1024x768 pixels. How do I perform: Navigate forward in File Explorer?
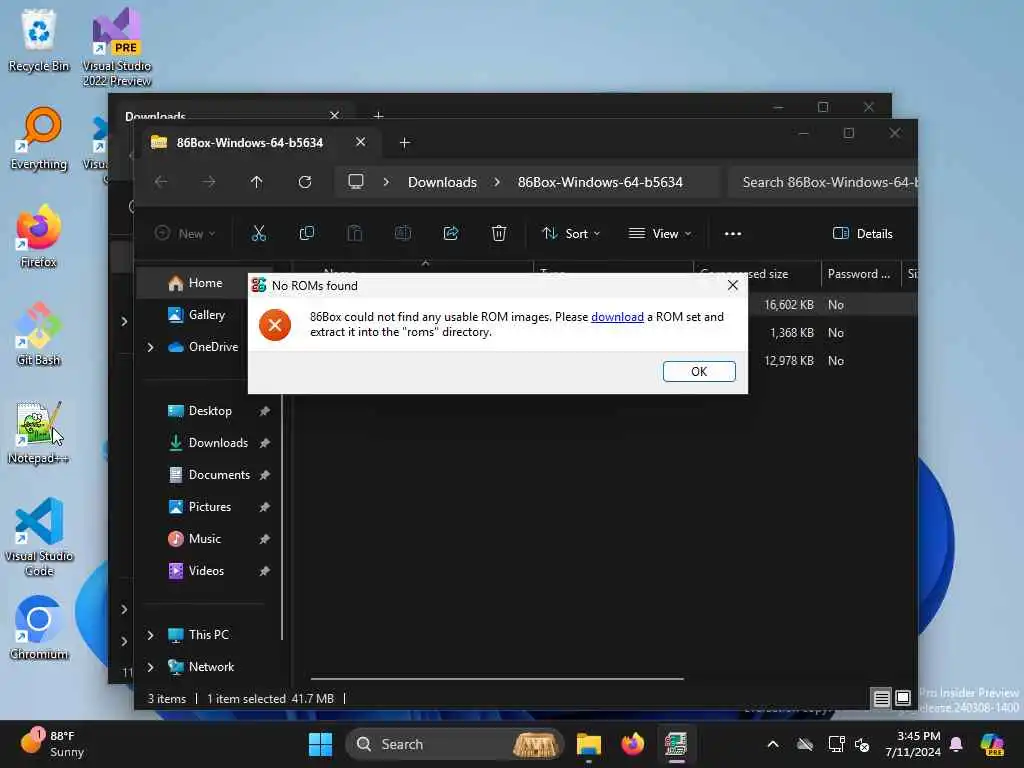coord(209,182)
